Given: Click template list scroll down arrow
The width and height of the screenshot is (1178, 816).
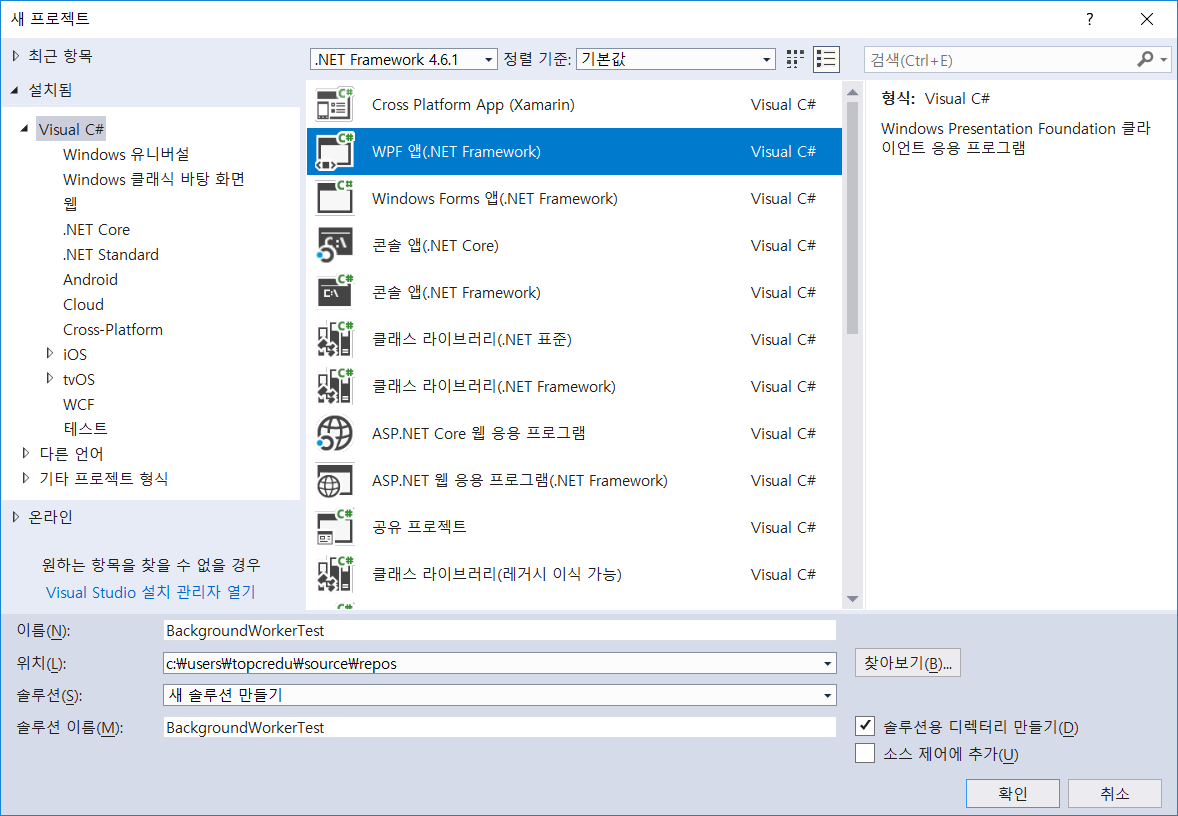Looking at the screenshot, I should [x=852, y=599].
